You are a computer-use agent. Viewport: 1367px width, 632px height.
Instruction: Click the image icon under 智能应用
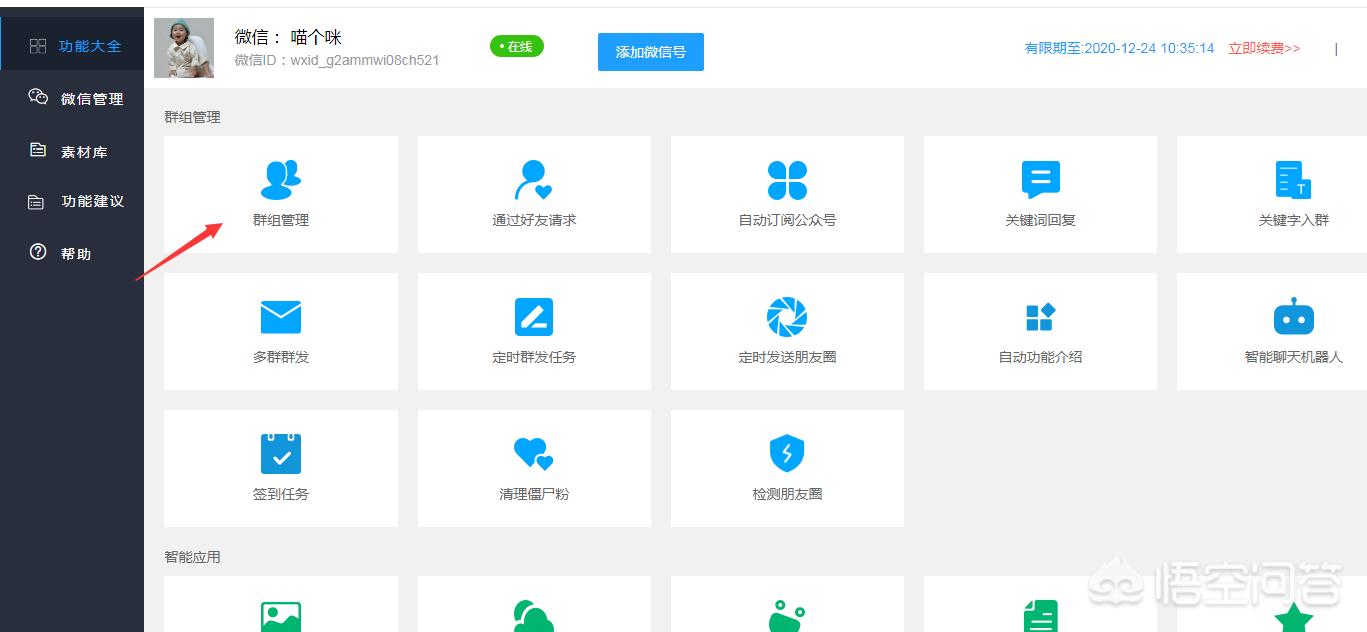pyautogui.click(x=281, y=616)
